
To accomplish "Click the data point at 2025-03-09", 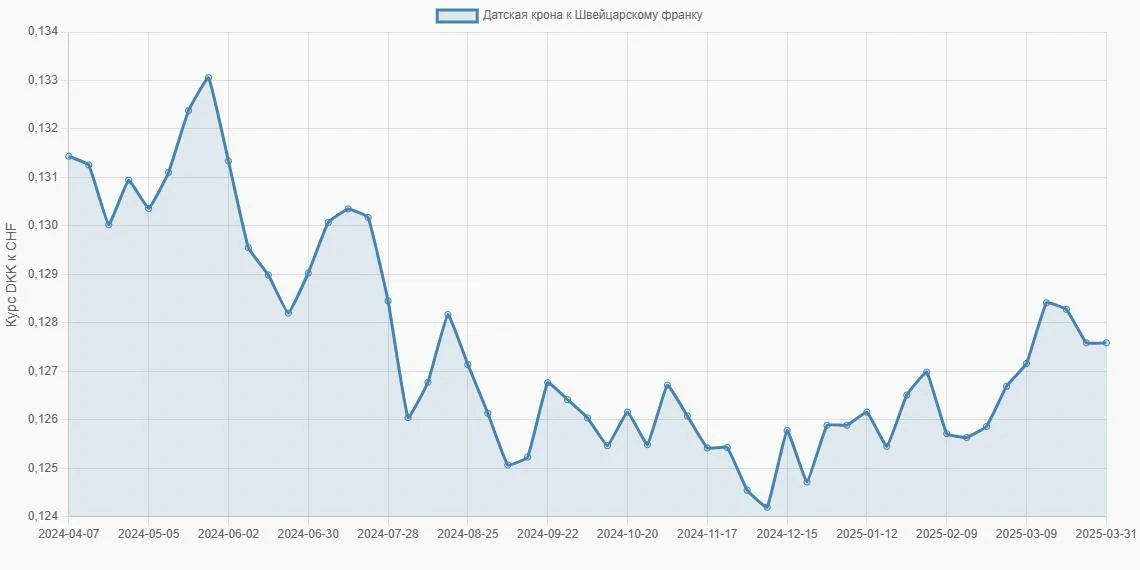I will (x=1026, y=363).
